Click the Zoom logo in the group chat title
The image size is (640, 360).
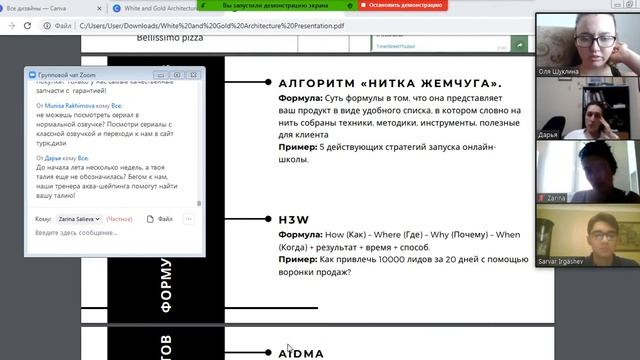32,75
